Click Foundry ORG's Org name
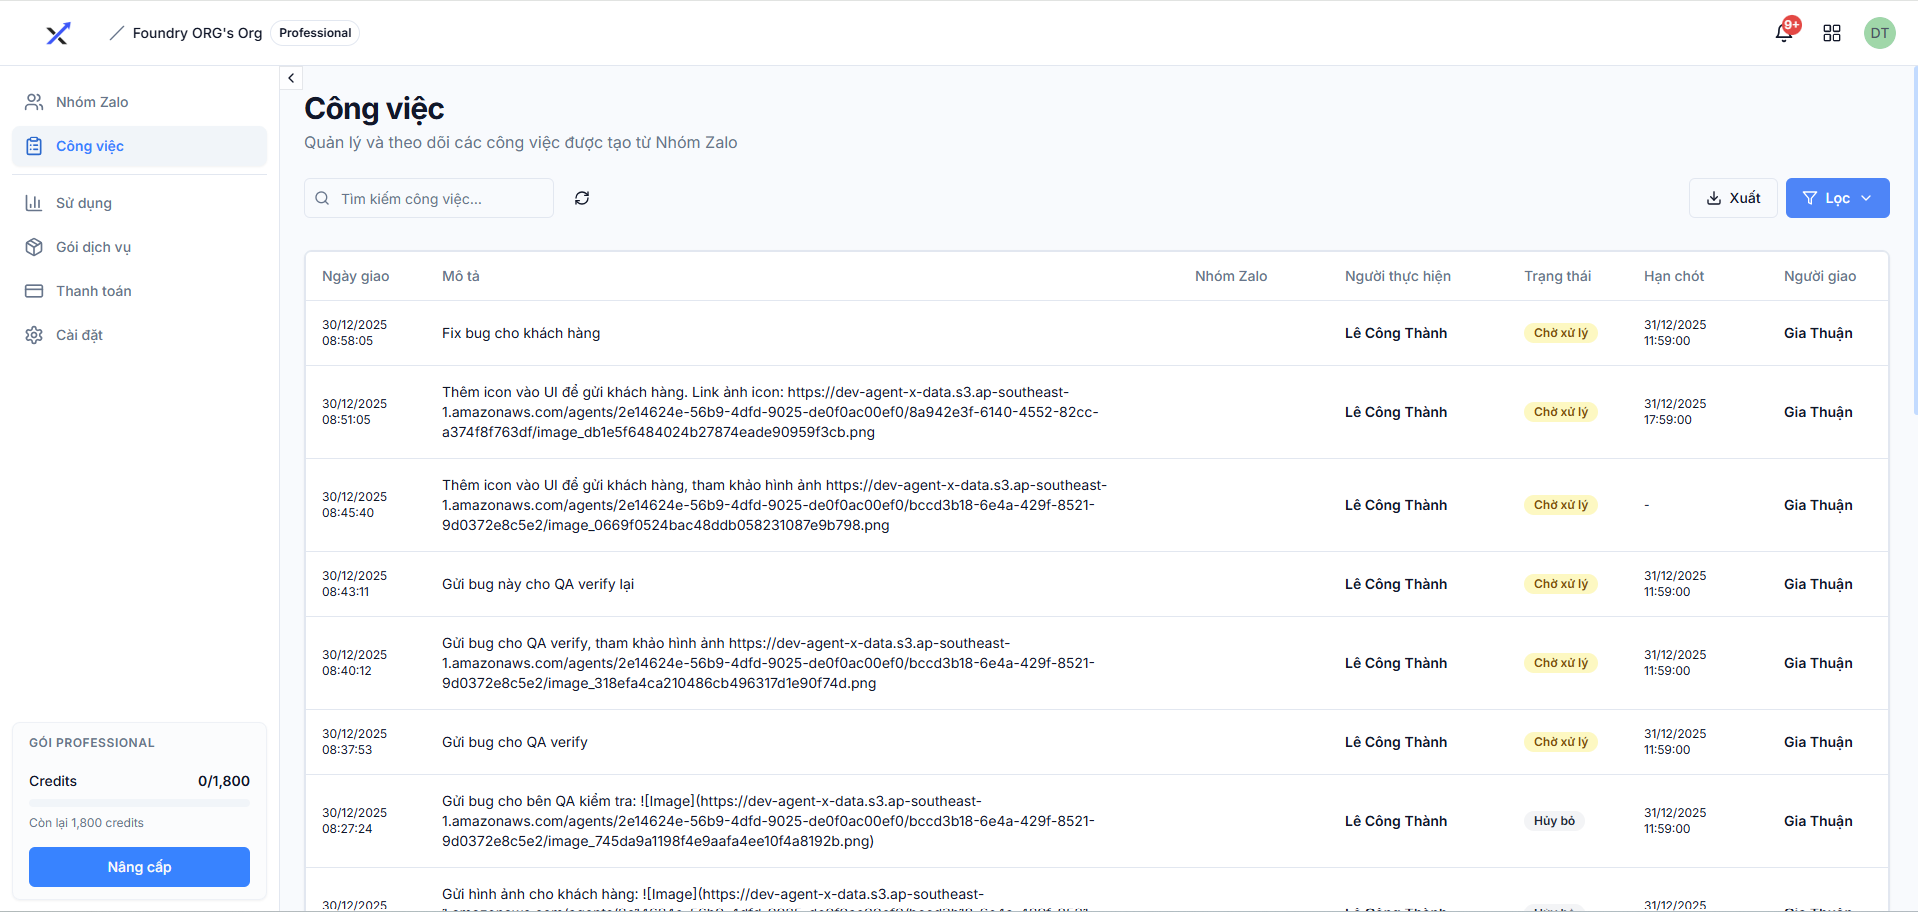This screenshot has height=912, width=1918. pos(197,33)
